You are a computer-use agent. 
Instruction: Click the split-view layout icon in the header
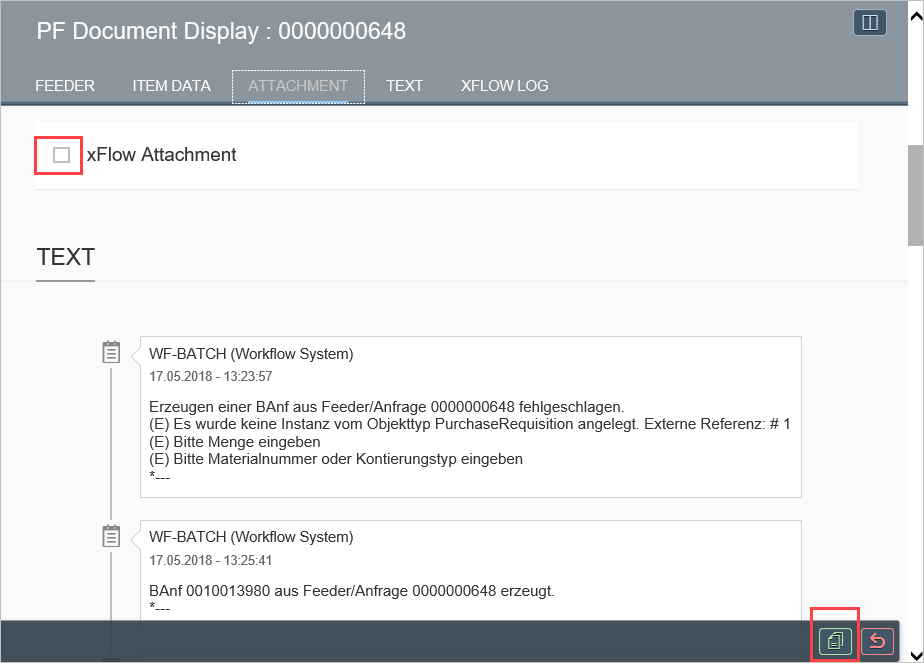point(869,23)
